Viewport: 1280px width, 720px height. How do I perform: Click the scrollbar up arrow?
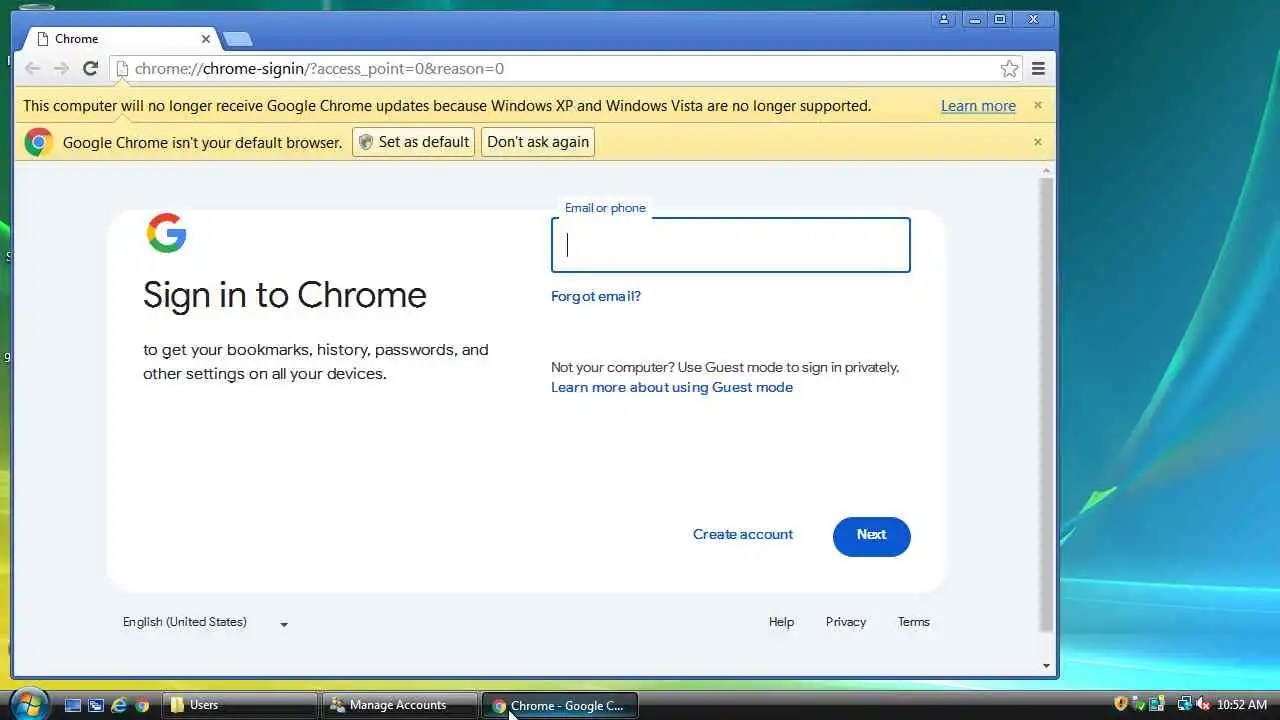1047,170
